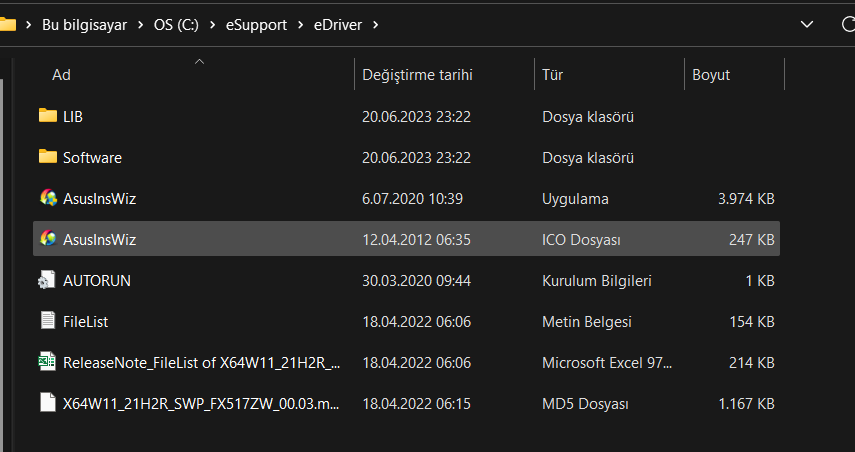
Task: Select the Software folder name
Action: [x=92, y=158]
